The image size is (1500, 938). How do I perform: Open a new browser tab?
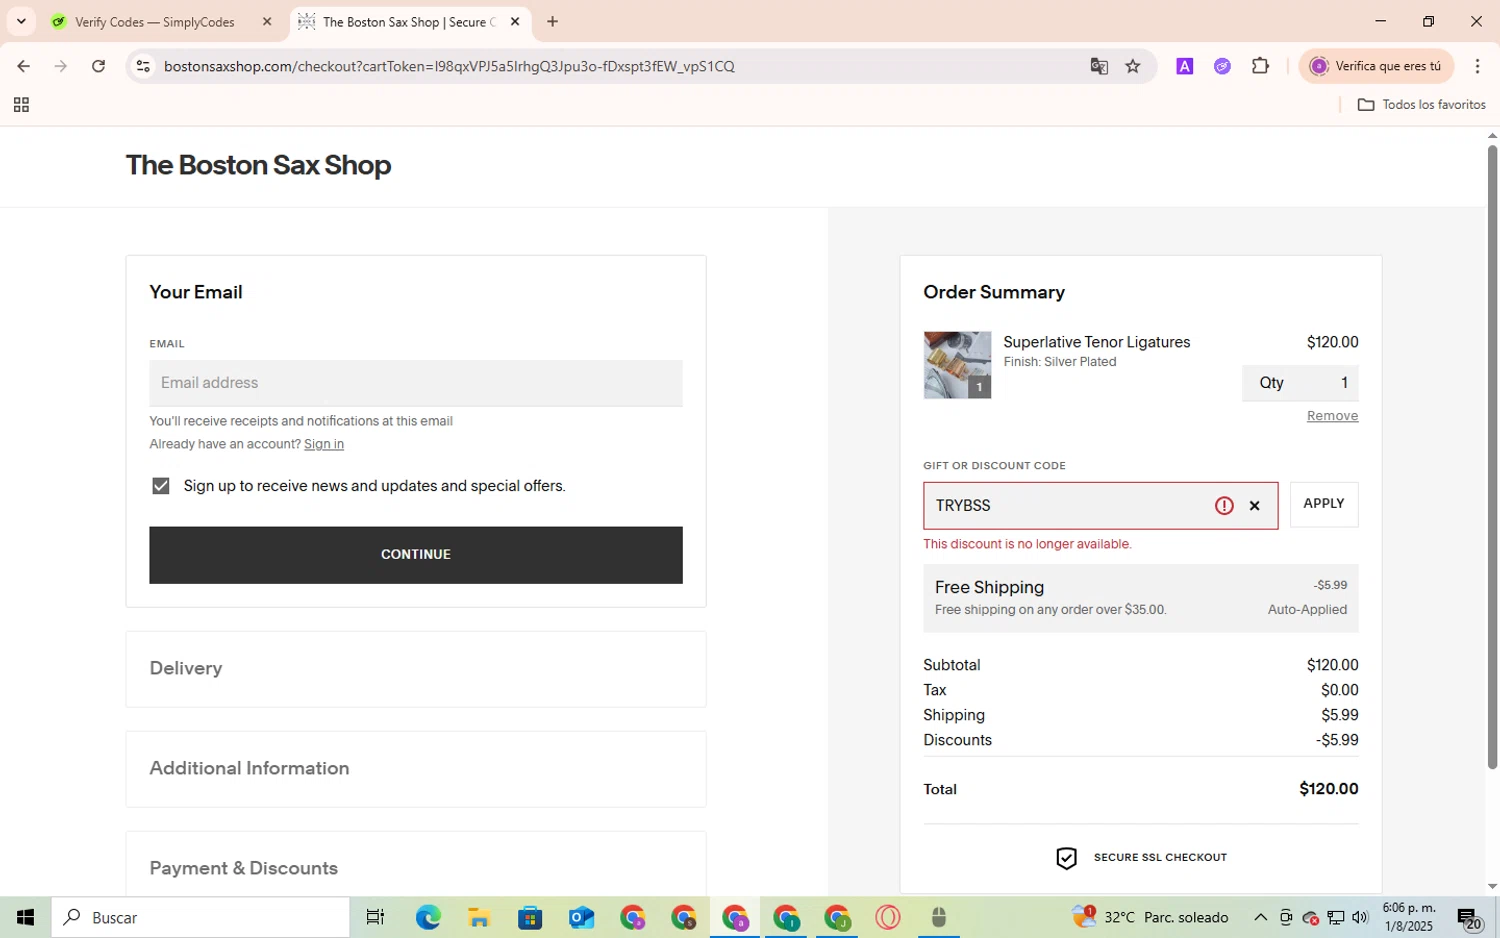point(553,21)
